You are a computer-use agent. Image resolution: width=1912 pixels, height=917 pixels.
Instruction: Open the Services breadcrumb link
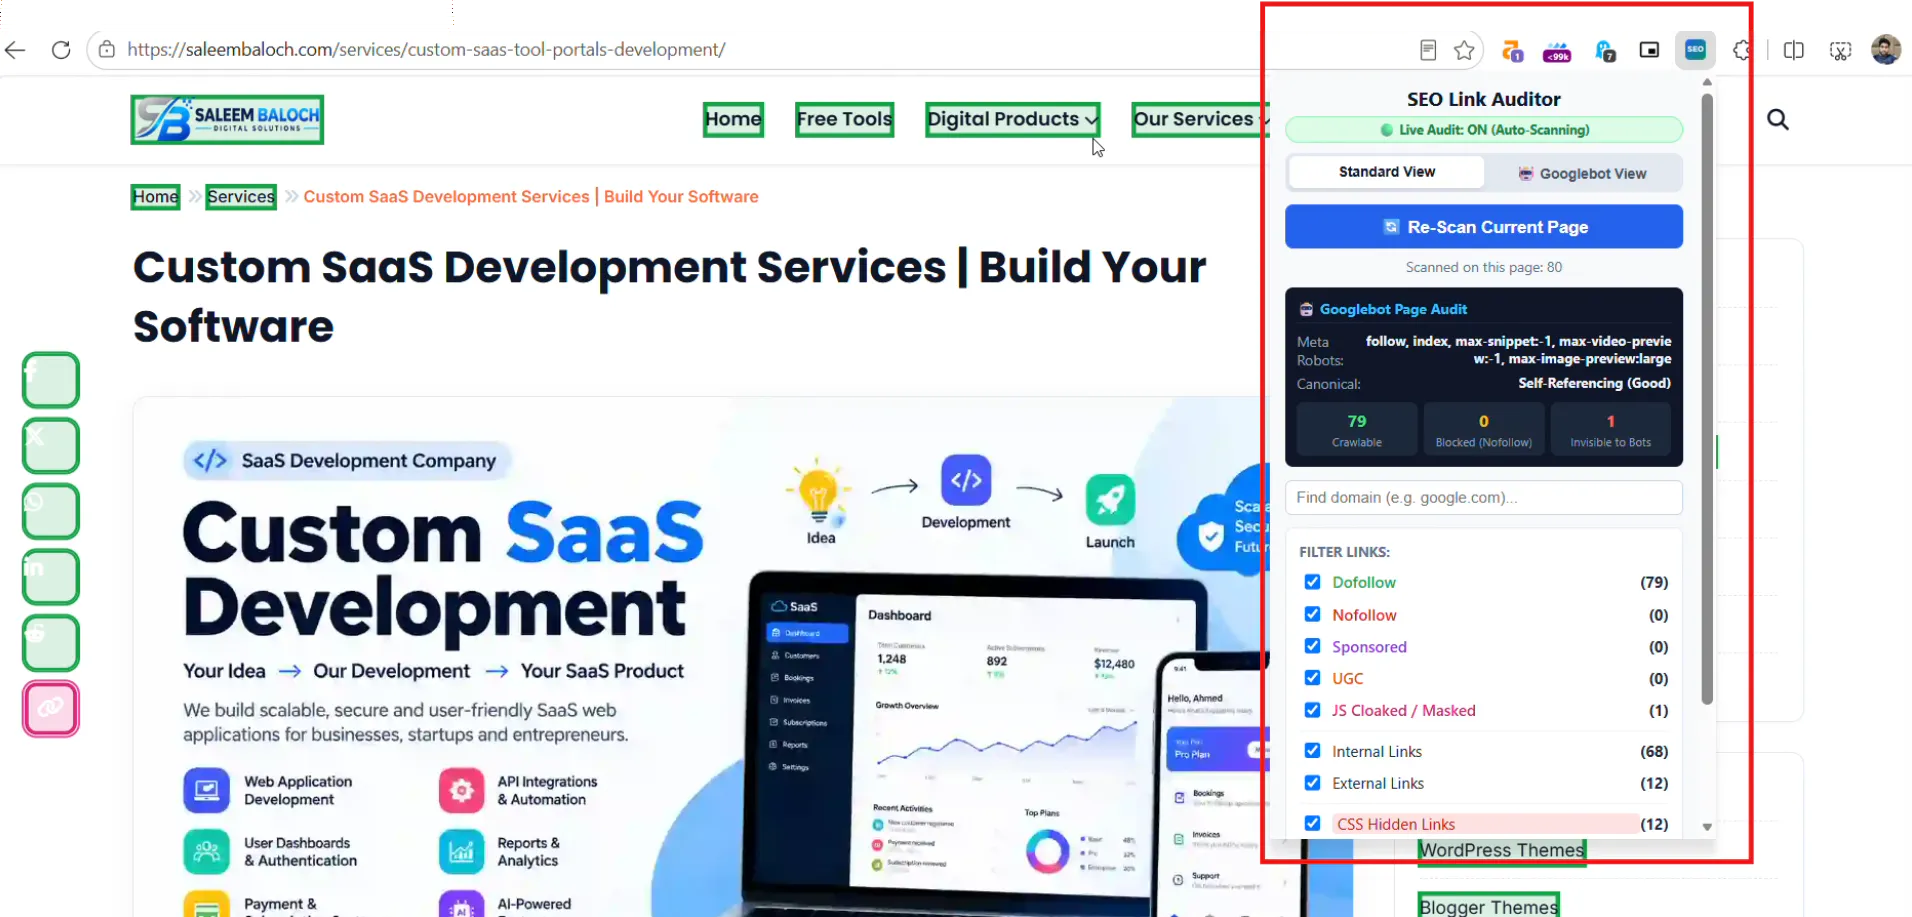pyautogui.click(x=241, y=197)
